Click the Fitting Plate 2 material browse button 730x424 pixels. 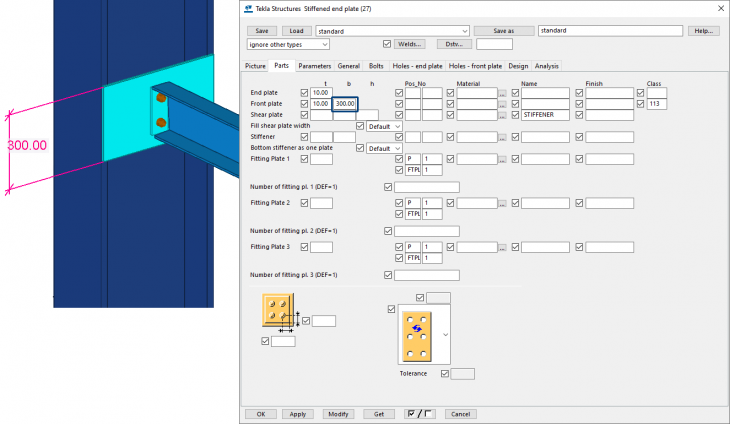tap(502, 203)
